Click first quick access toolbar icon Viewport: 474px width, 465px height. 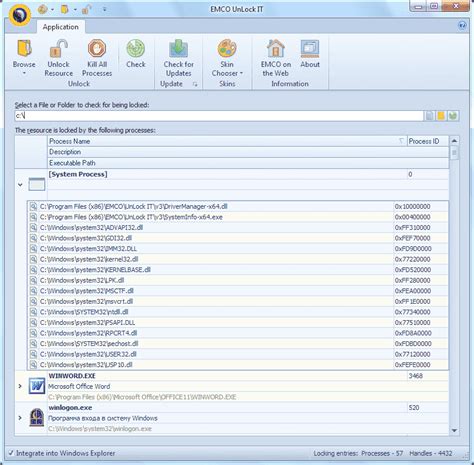click(x=42, y=9)
